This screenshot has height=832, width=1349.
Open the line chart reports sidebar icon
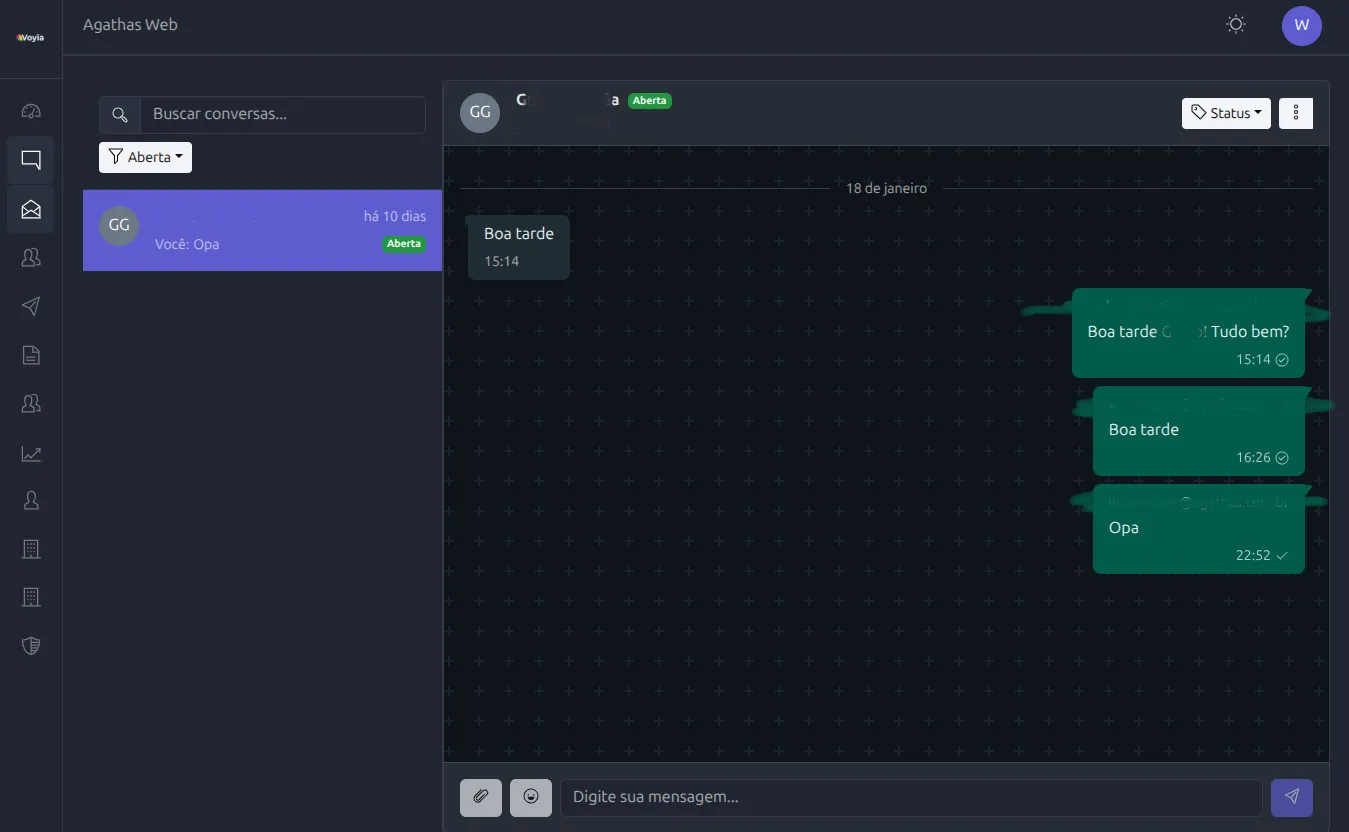(x=31, y=454)
